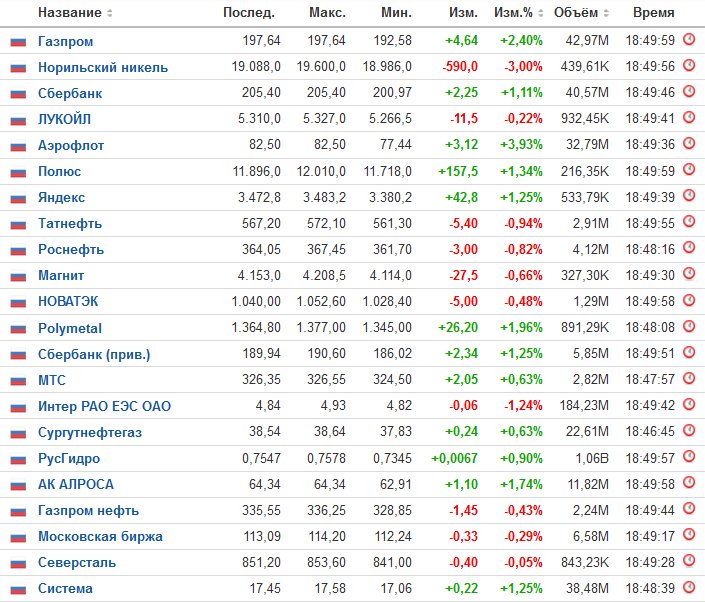Click the Russian flag beside Сургутнефтегаз

(18, 433)
